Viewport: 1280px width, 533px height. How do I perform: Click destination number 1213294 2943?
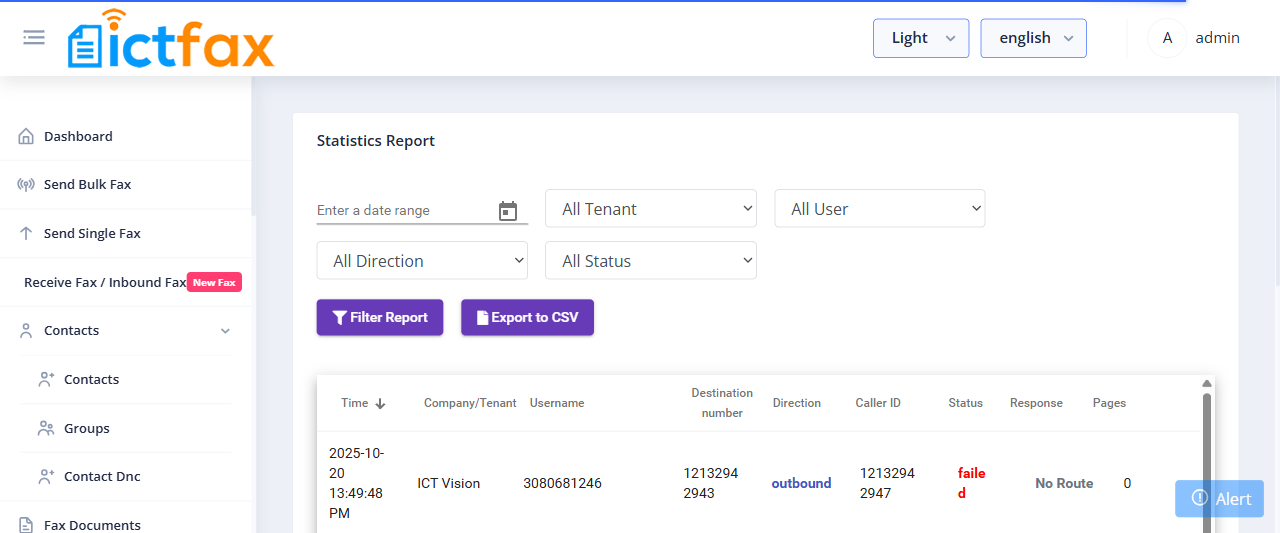(711, 483)
